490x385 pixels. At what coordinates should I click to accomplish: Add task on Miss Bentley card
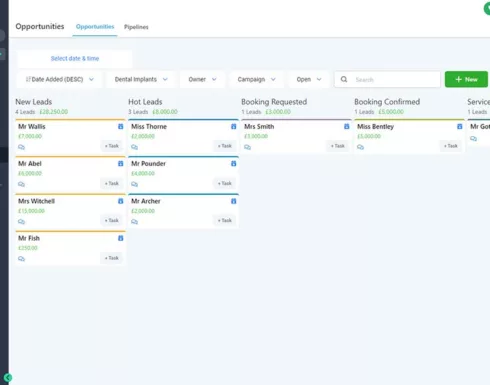(450, 146)
